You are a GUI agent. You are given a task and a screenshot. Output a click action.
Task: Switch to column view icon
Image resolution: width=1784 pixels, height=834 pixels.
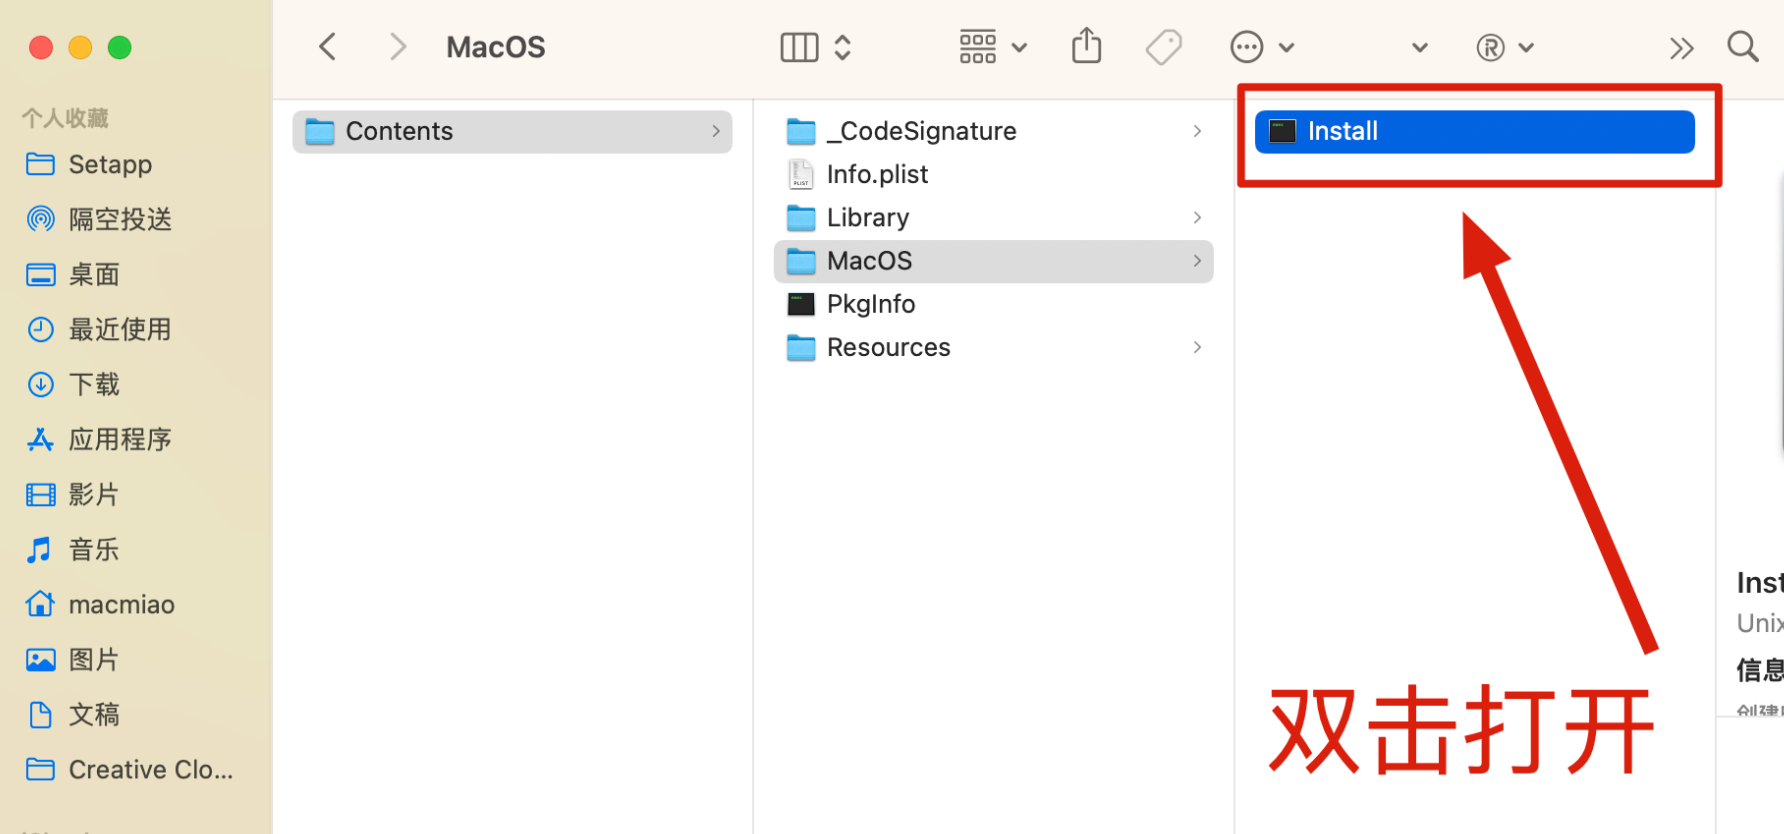pos(799,47)
